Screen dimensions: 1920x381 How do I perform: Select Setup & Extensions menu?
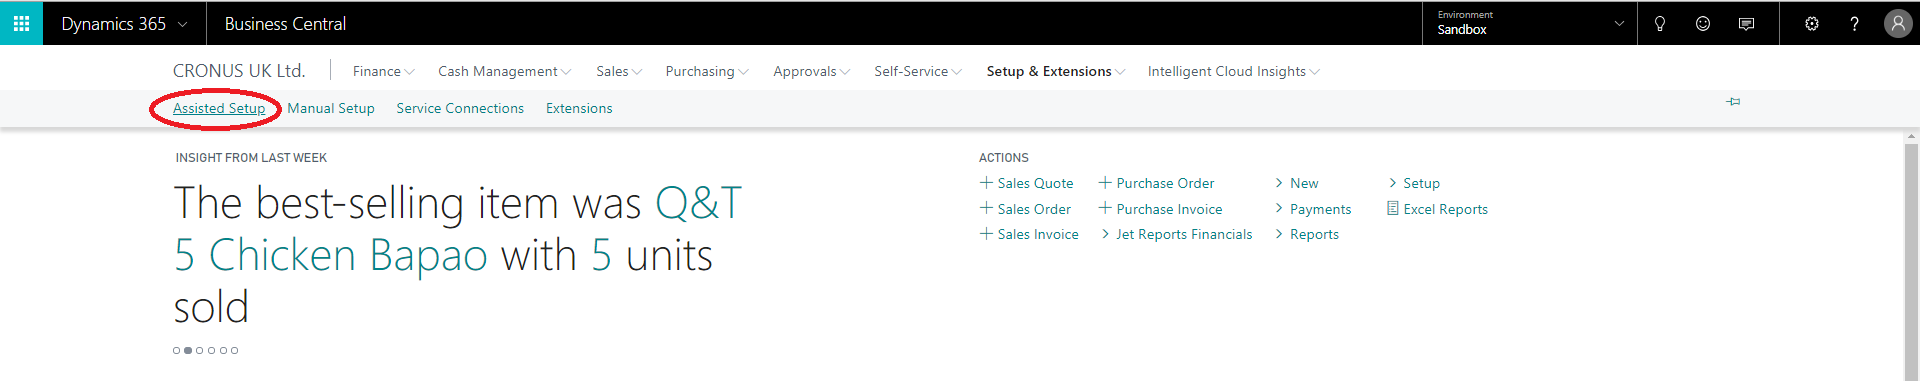1056,71
